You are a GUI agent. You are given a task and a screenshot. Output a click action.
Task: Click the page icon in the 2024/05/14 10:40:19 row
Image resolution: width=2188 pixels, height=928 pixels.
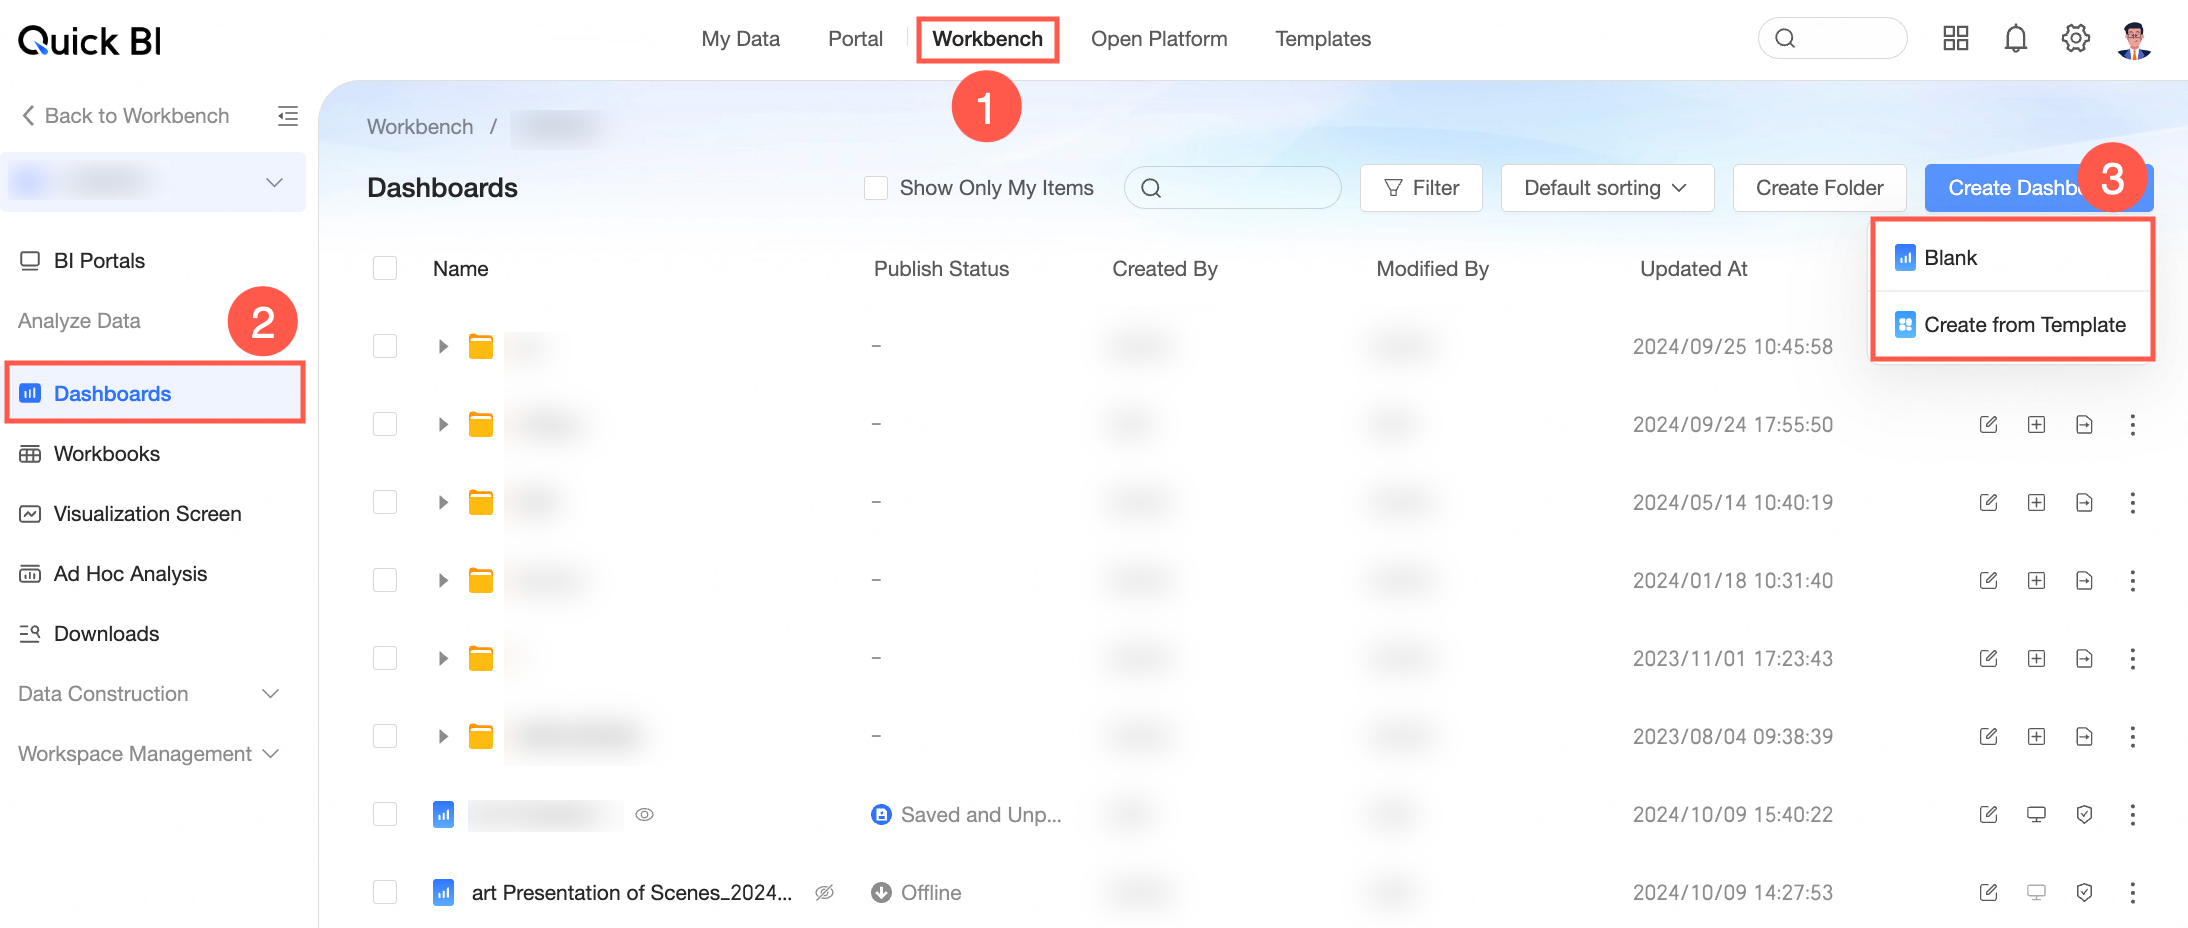pos(2084,502)
